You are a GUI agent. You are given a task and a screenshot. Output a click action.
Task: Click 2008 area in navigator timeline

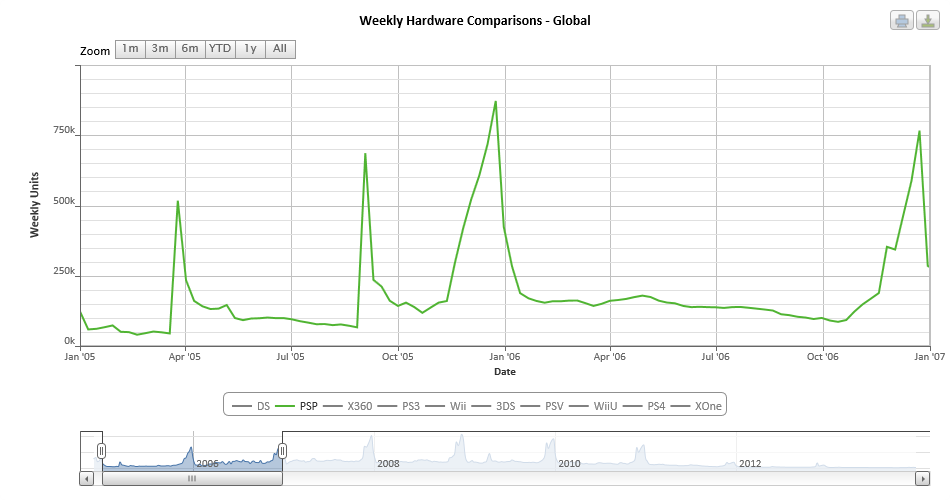388,464
